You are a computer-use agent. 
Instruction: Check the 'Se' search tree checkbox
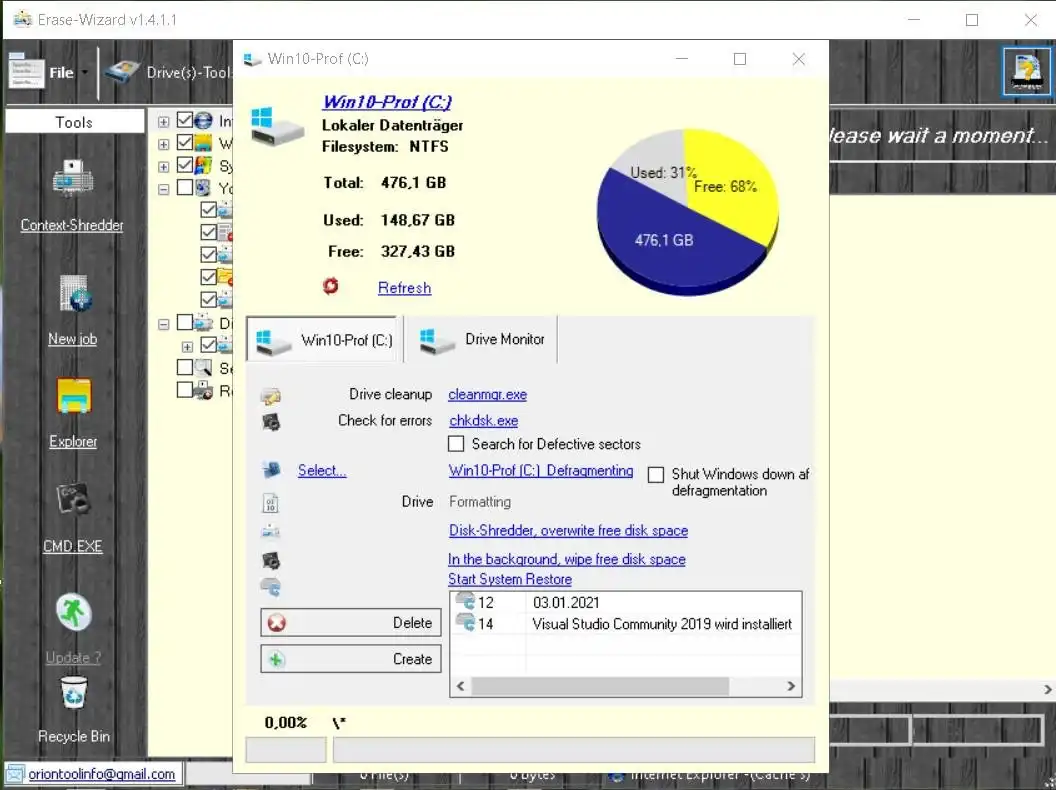tap(185, 367)
